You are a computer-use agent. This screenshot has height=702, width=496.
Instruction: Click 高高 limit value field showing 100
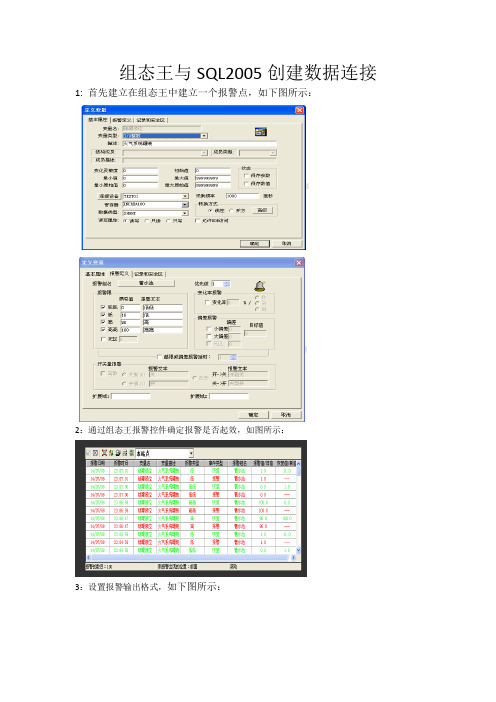130,330
